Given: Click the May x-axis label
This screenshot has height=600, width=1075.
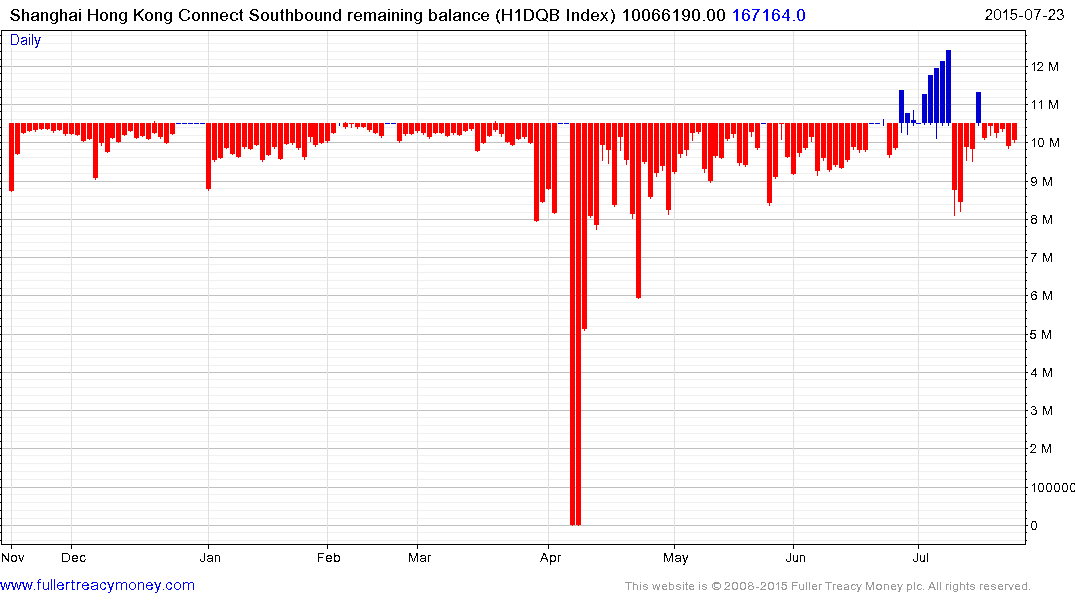Looking at the screenshot, I should [x=675, y=557].
